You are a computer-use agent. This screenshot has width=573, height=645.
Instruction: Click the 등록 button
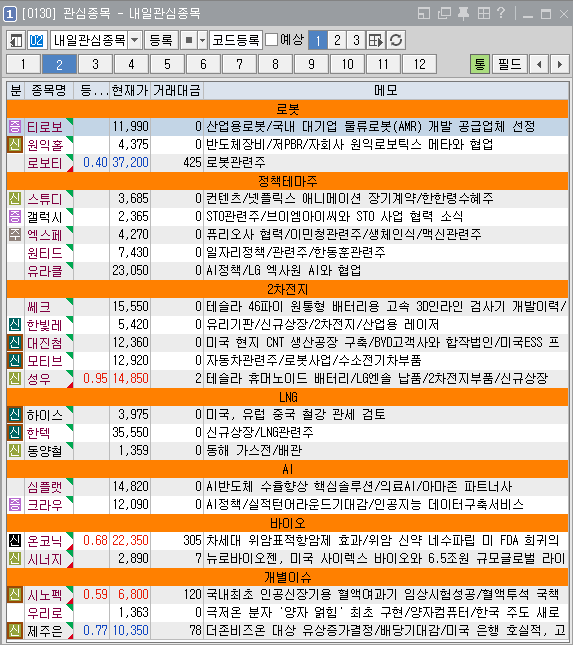pos(161,40)
